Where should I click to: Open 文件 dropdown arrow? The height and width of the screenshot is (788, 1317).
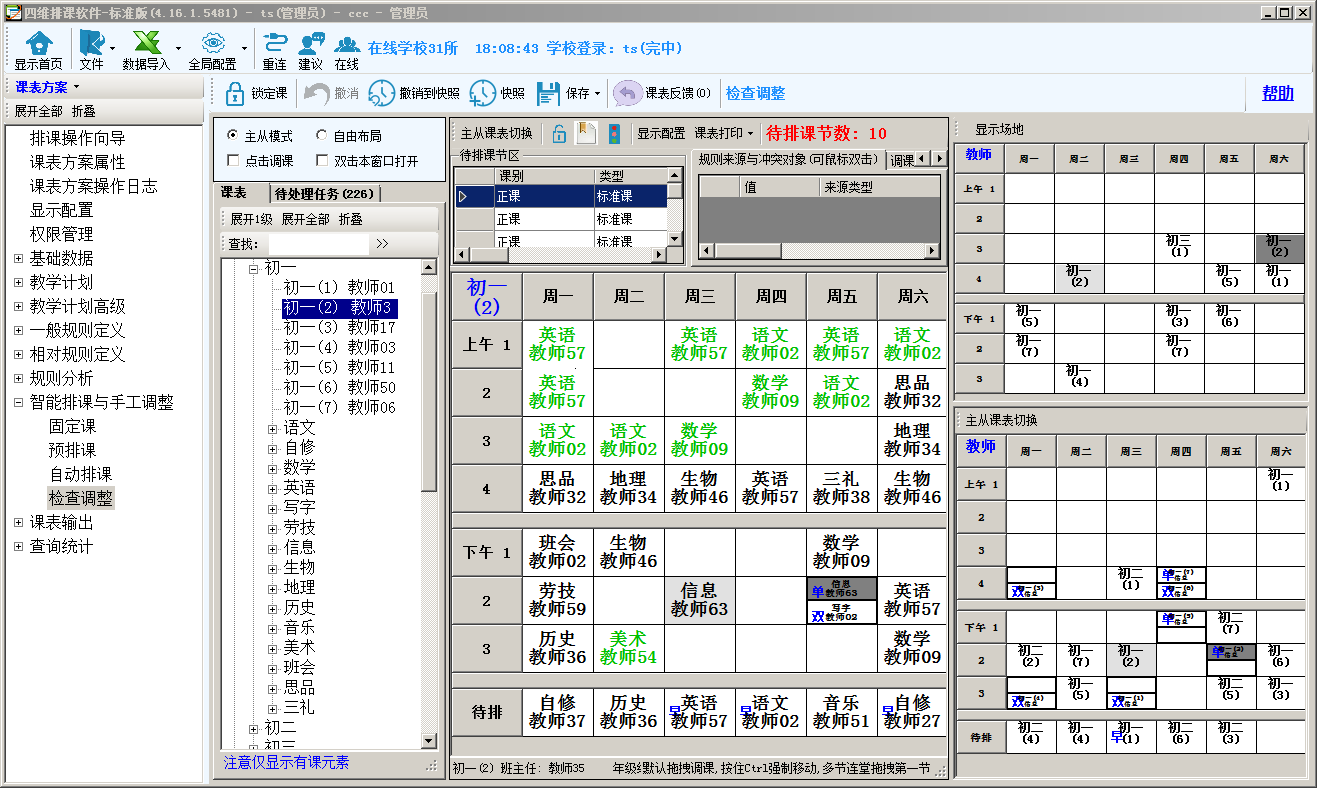(113, 48)
